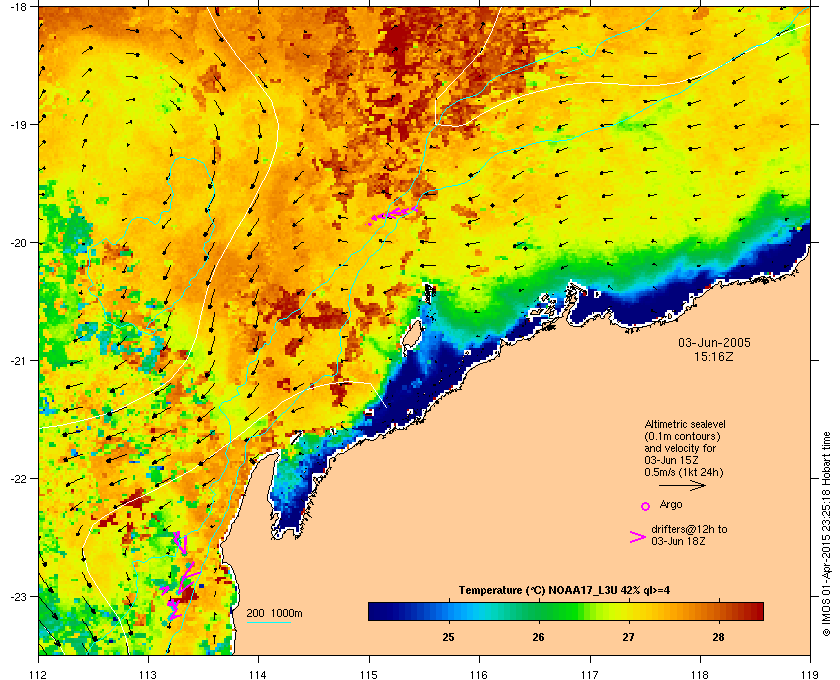
Task: Click the temperature colorbar at 25 degrees
Action: tap(448, 611)
